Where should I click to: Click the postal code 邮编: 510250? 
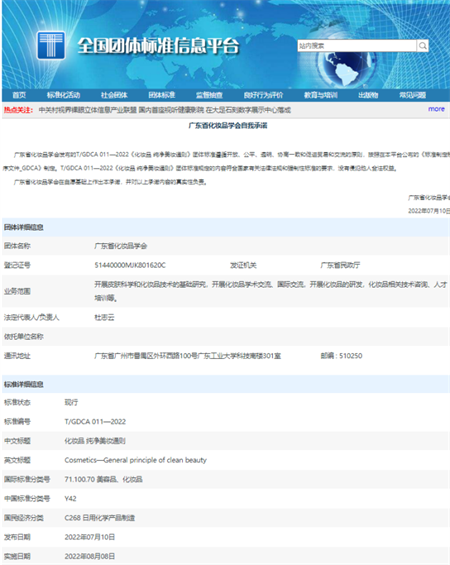click(341, 356)
